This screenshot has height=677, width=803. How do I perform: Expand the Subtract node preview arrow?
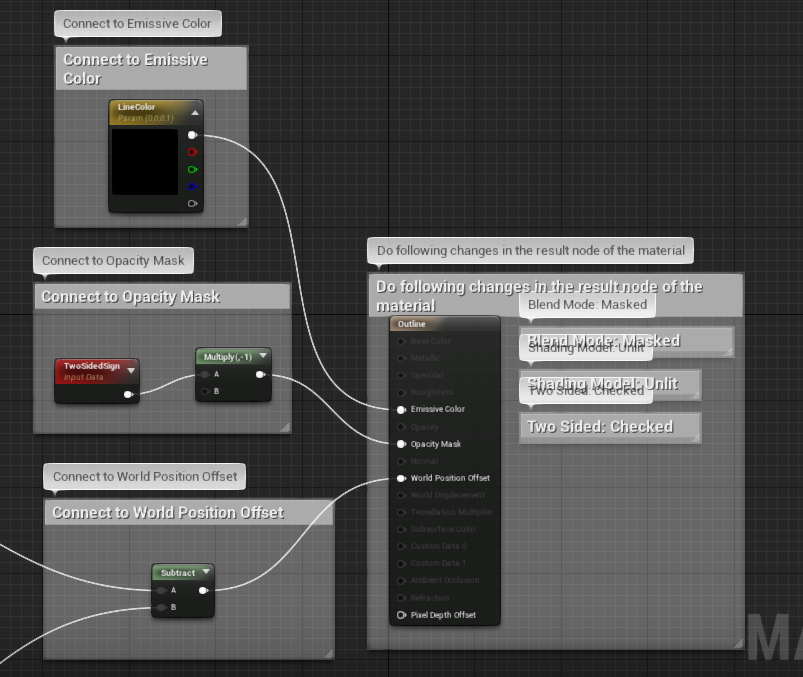(x=206, y=572)
